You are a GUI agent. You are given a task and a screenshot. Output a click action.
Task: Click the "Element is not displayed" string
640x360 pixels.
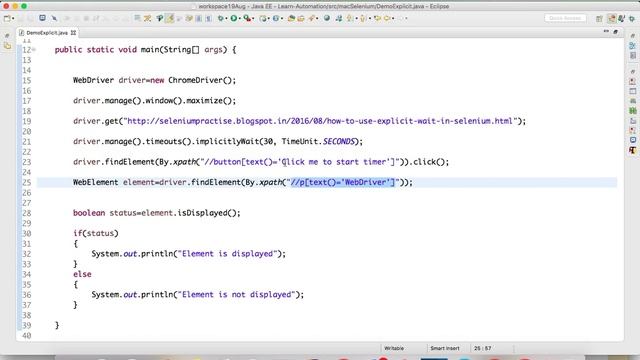coord(236,294)
